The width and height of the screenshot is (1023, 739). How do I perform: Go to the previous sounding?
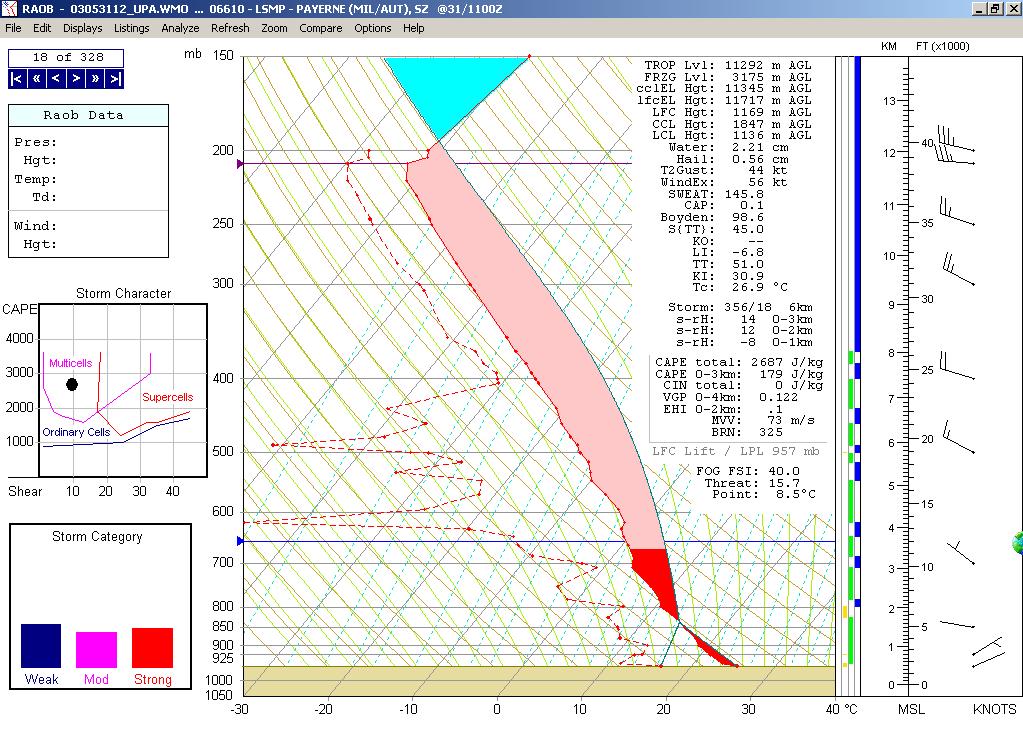click(x=56, y=79)
